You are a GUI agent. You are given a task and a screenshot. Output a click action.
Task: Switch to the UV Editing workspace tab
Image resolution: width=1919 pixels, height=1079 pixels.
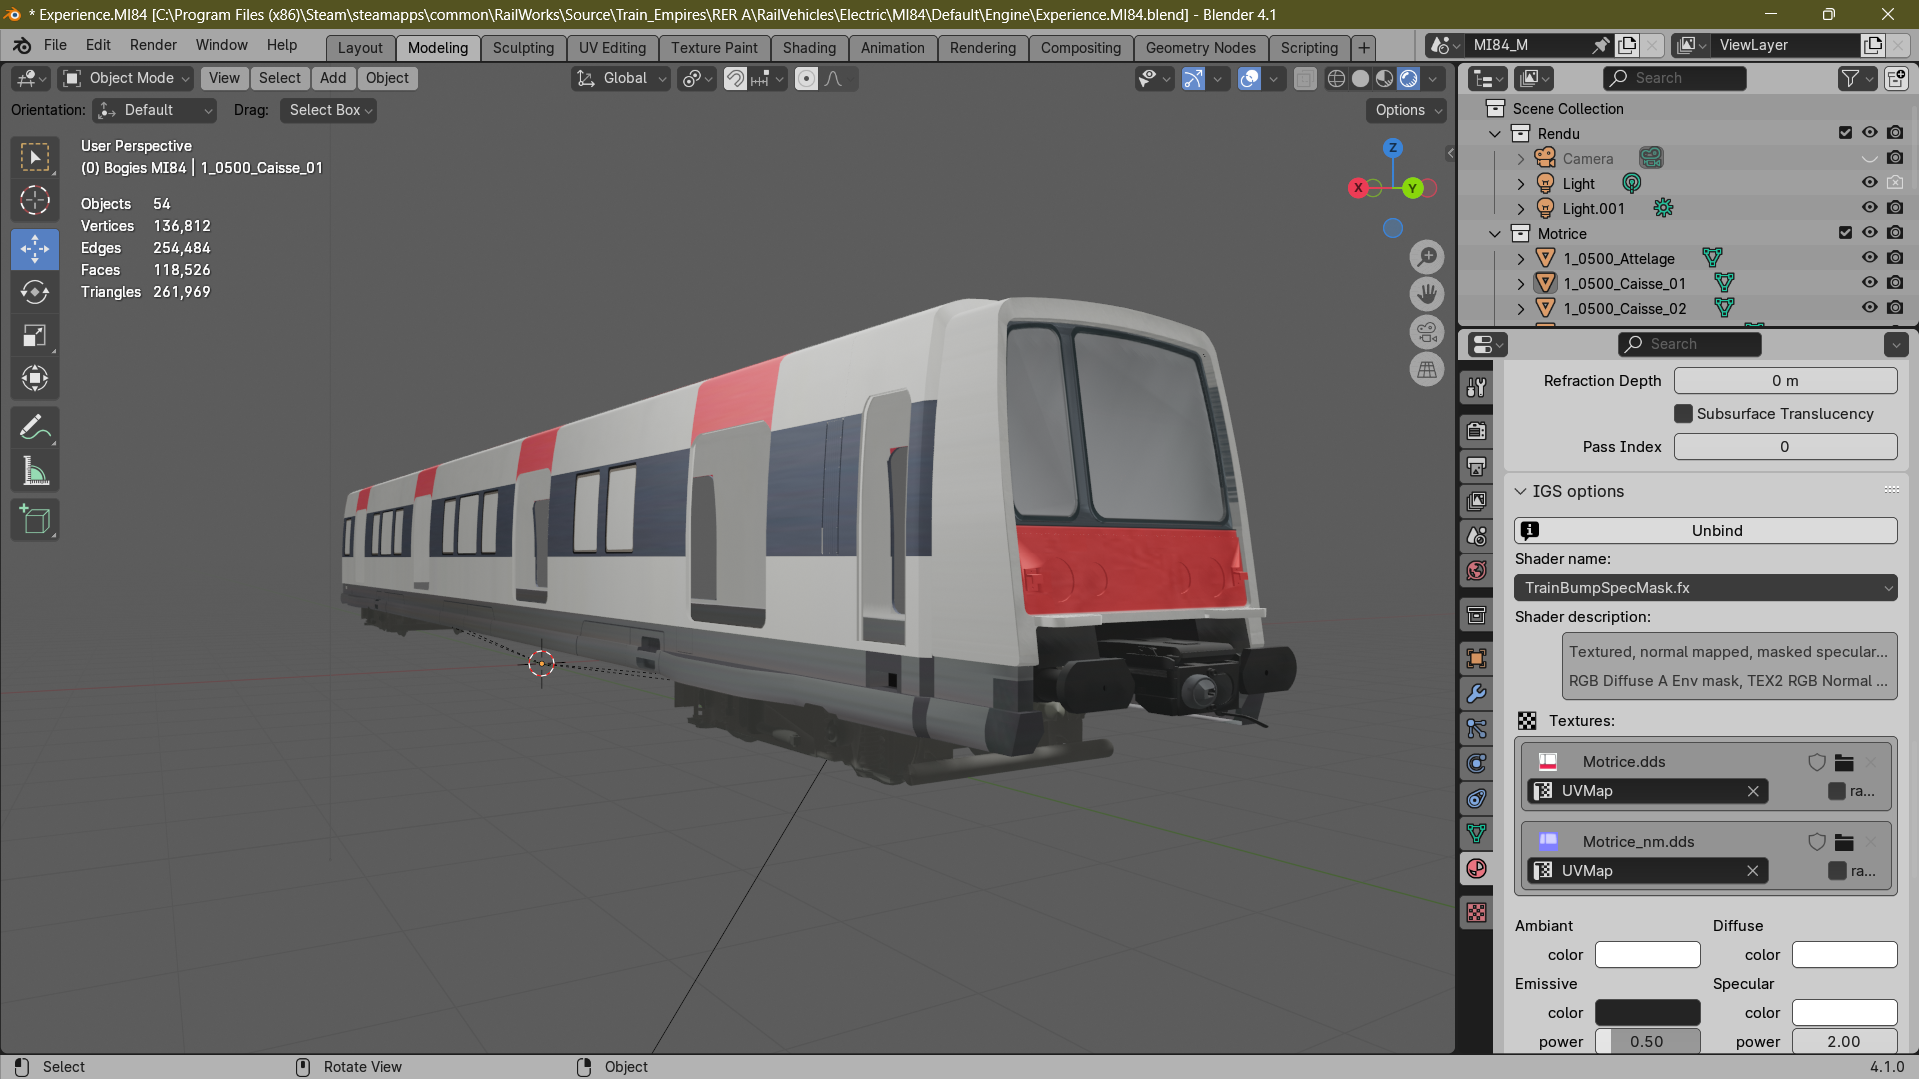pyautogui.click(x=612, y=48)
